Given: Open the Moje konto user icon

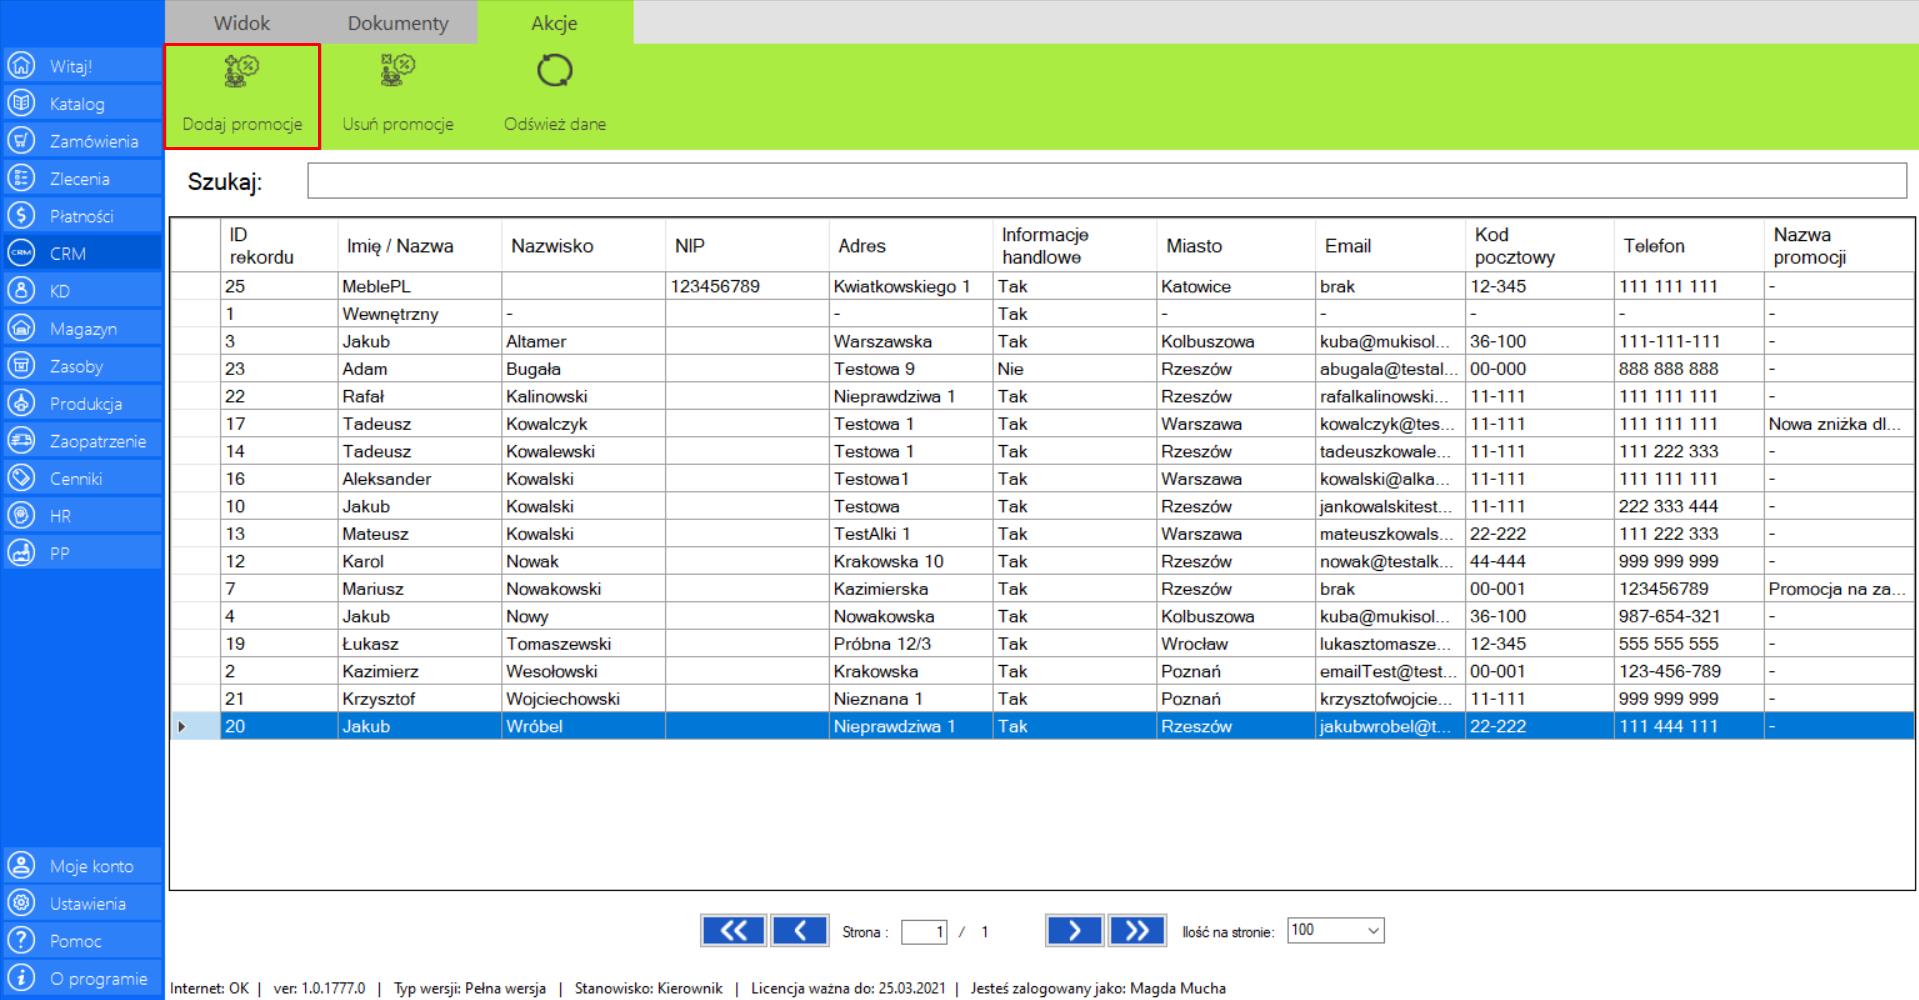Looking at the screenshot, I should (x=21, y=866).
